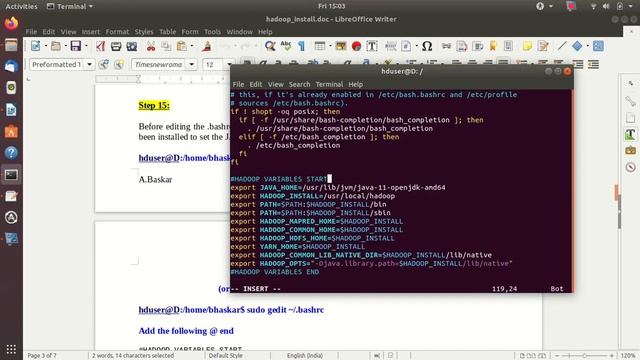Screen dimensions: 640x360
Task: Open Firefox from the Ubuntu dock
Action: tap(11, 23)
